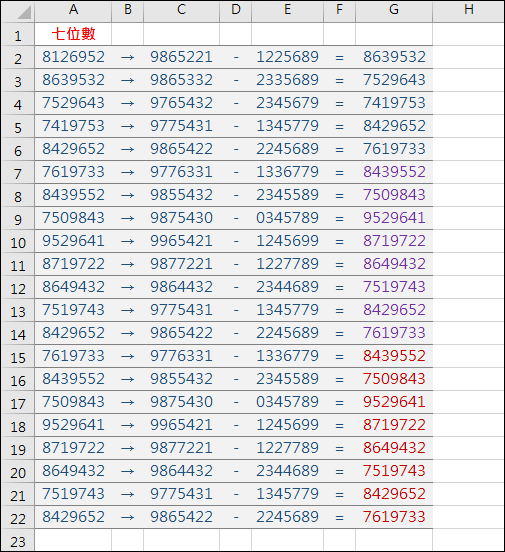505x552 pixels.
Task: Click purple cell G12 containing 7519743
Action: [394, 287]
